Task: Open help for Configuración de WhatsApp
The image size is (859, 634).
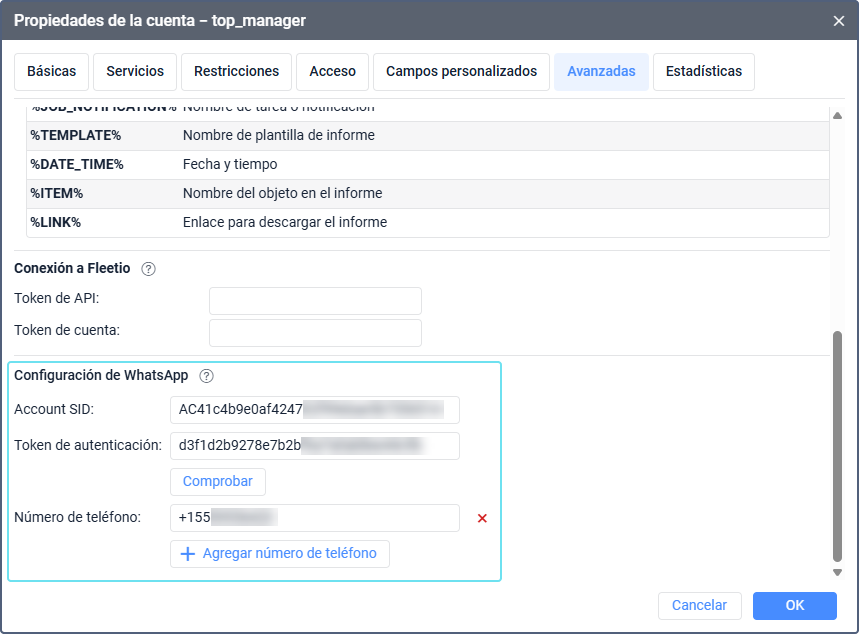Action: pyautogui.click(x=207, y=376)
